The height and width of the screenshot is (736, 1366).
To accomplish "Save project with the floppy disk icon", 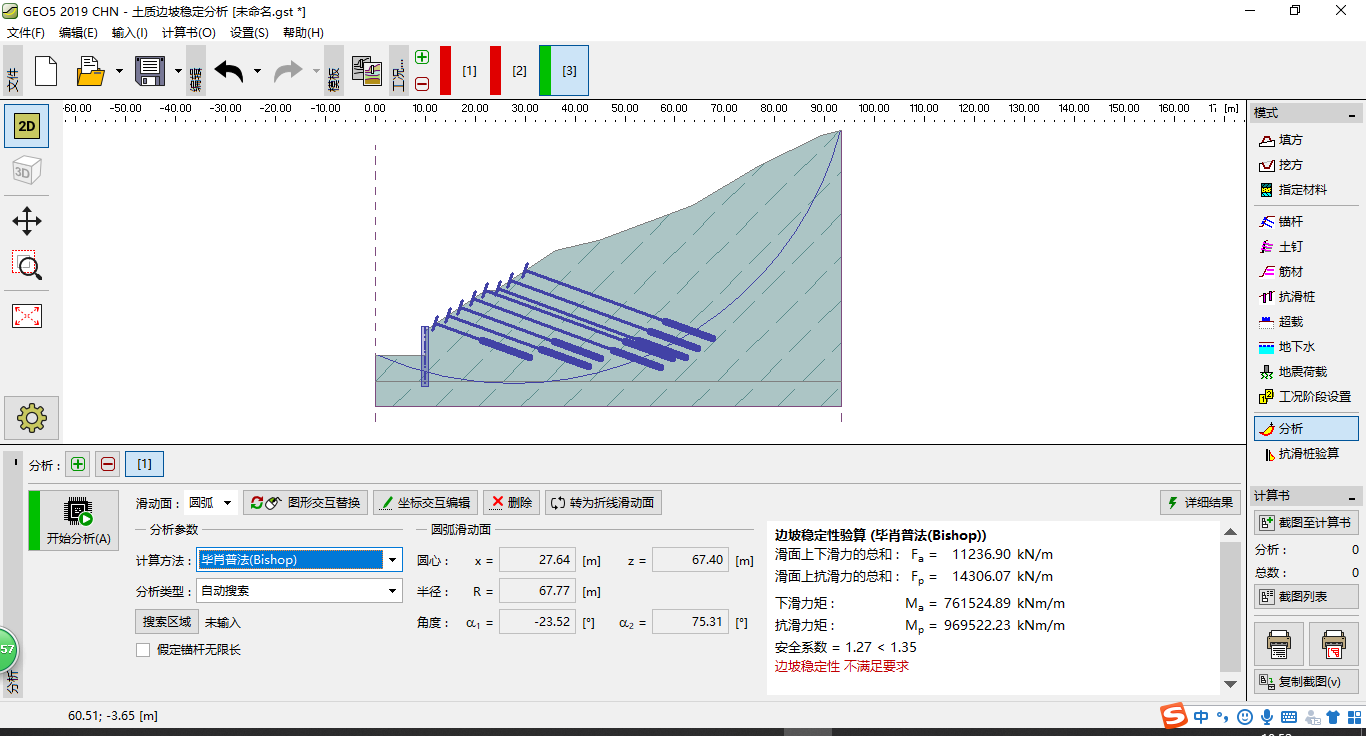I will (150, 71).
